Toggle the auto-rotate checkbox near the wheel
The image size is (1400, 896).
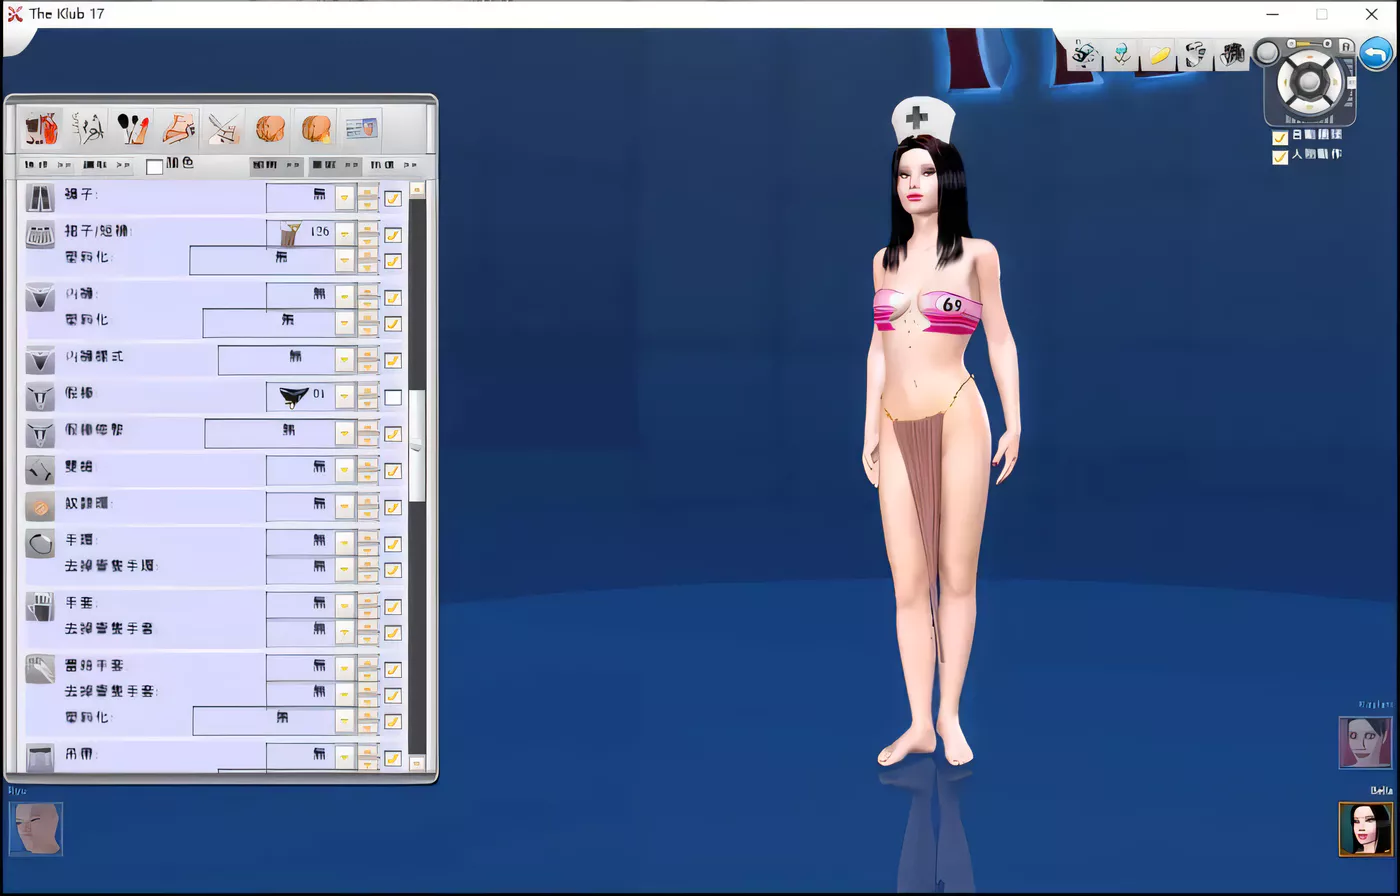tap(1280, 138)
